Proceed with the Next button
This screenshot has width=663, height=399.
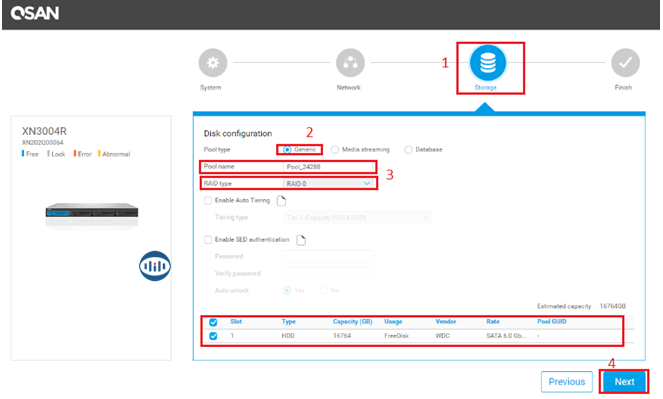625,382
